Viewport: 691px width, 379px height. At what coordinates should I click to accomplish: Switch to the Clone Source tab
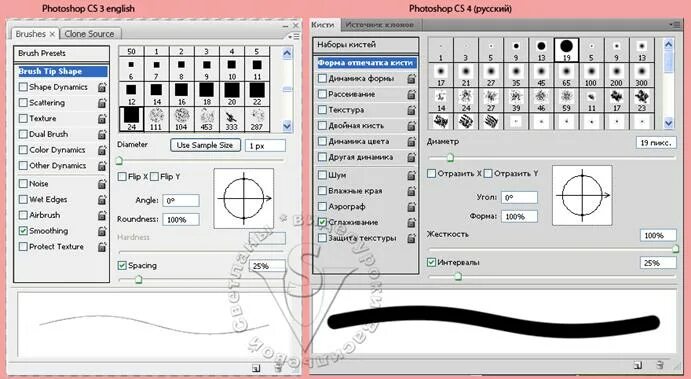click(x=89, y=34)
